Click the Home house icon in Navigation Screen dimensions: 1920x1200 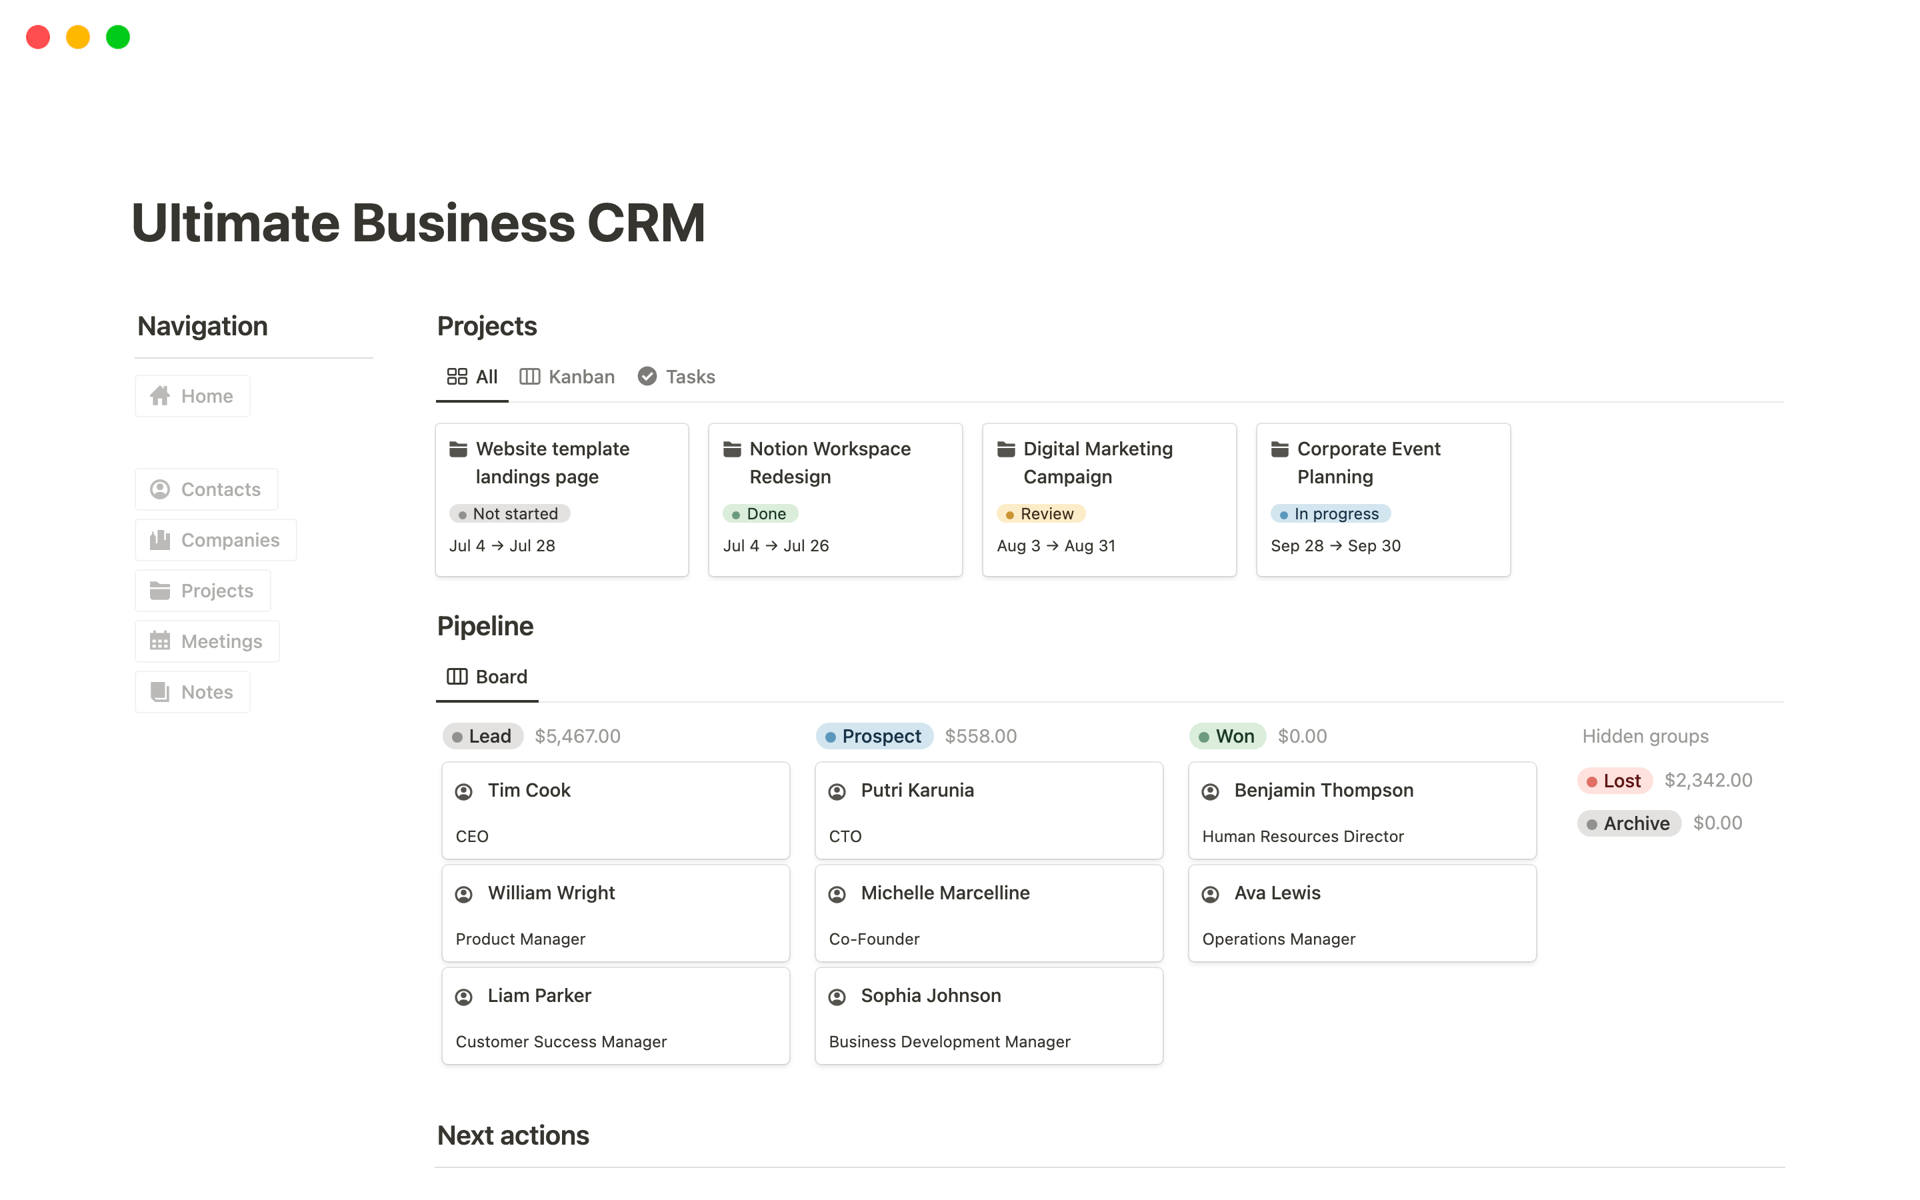[x=160, y=396]
